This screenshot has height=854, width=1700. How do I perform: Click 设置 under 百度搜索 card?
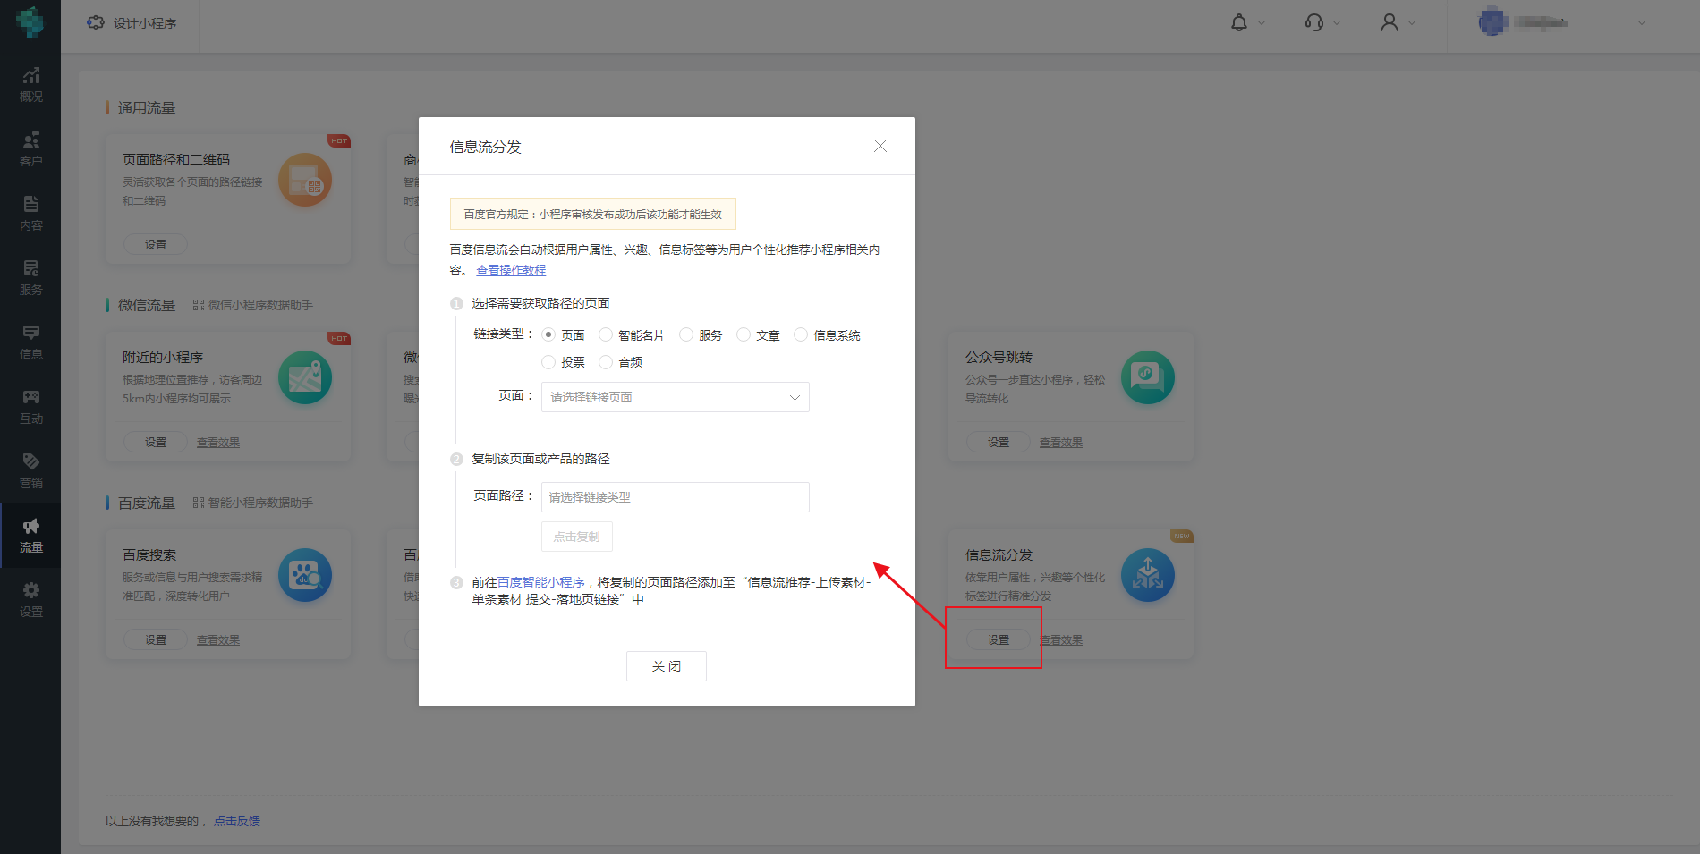[x=155, y=640]
